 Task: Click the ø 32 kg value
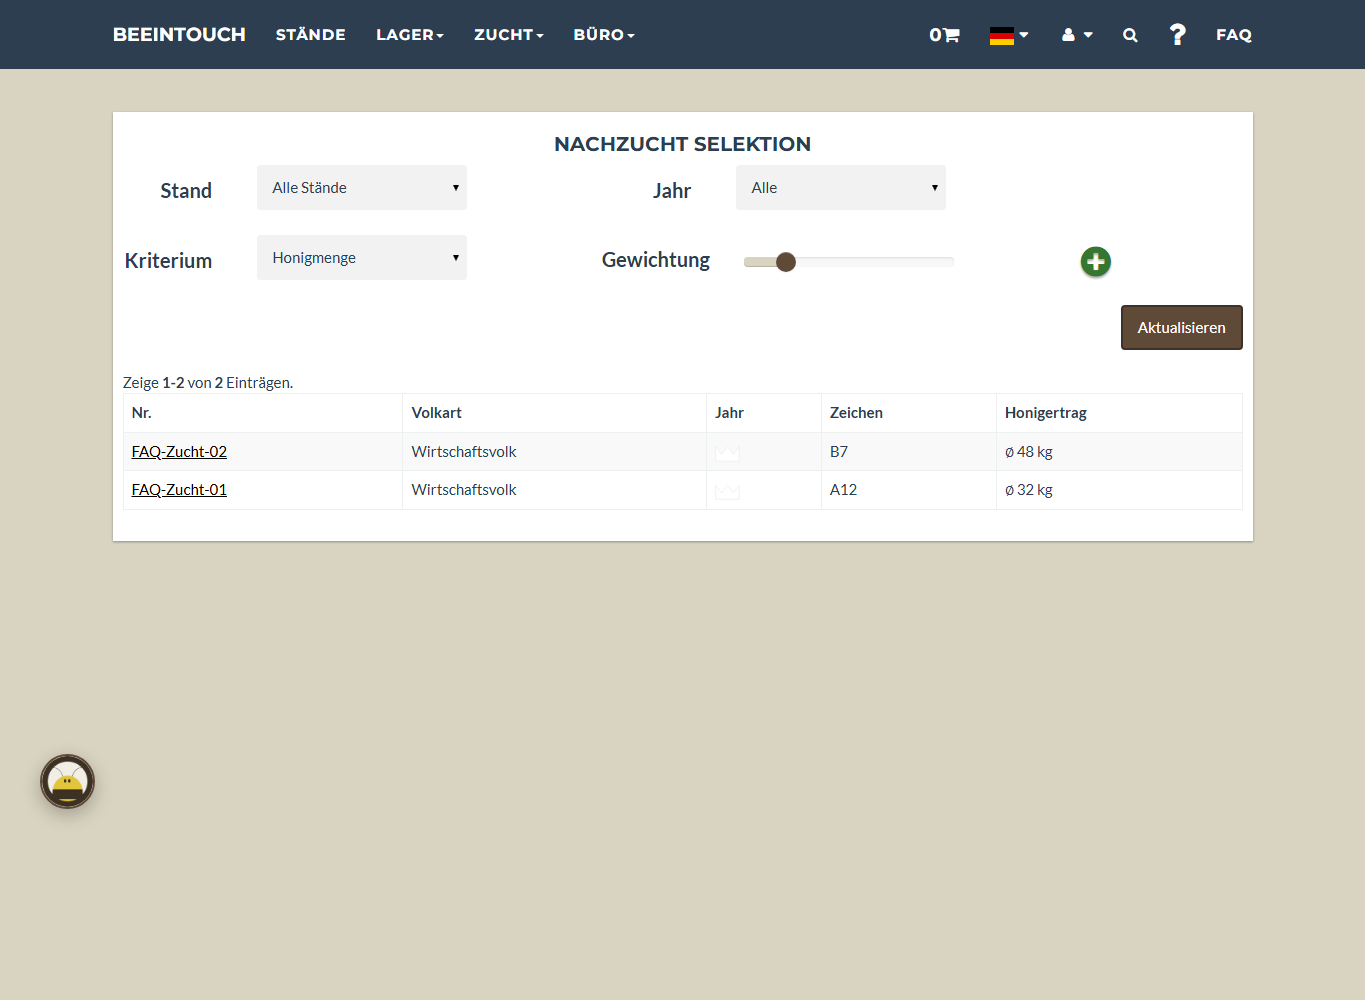1029,490
